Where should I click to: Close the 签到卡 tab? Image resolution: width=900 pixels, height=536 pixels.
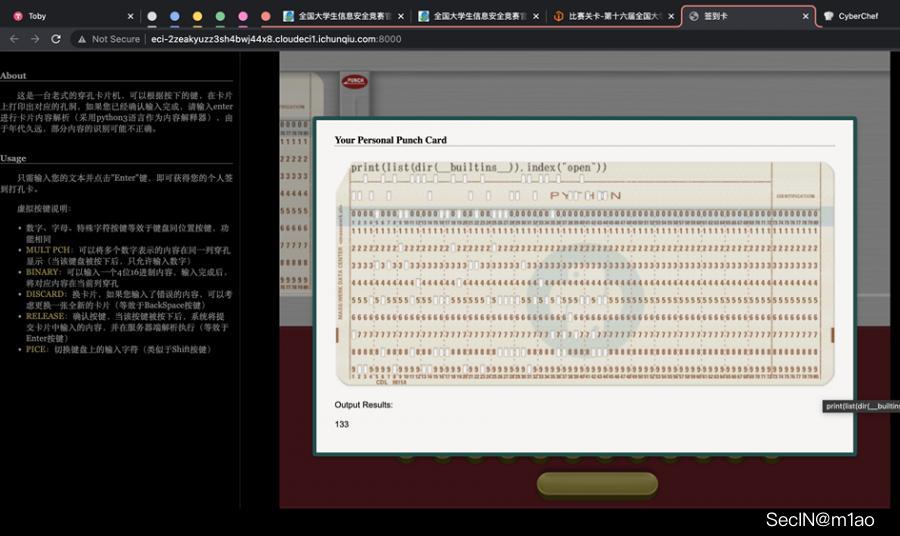pos(806,16)
